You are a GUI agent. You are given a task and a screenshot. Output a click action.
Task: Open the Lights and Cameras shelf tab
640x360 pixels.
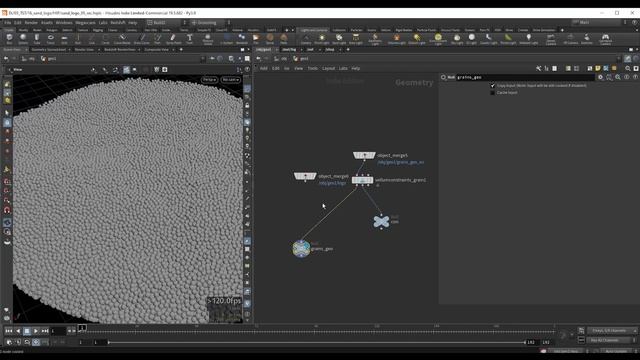click(314, 30)
